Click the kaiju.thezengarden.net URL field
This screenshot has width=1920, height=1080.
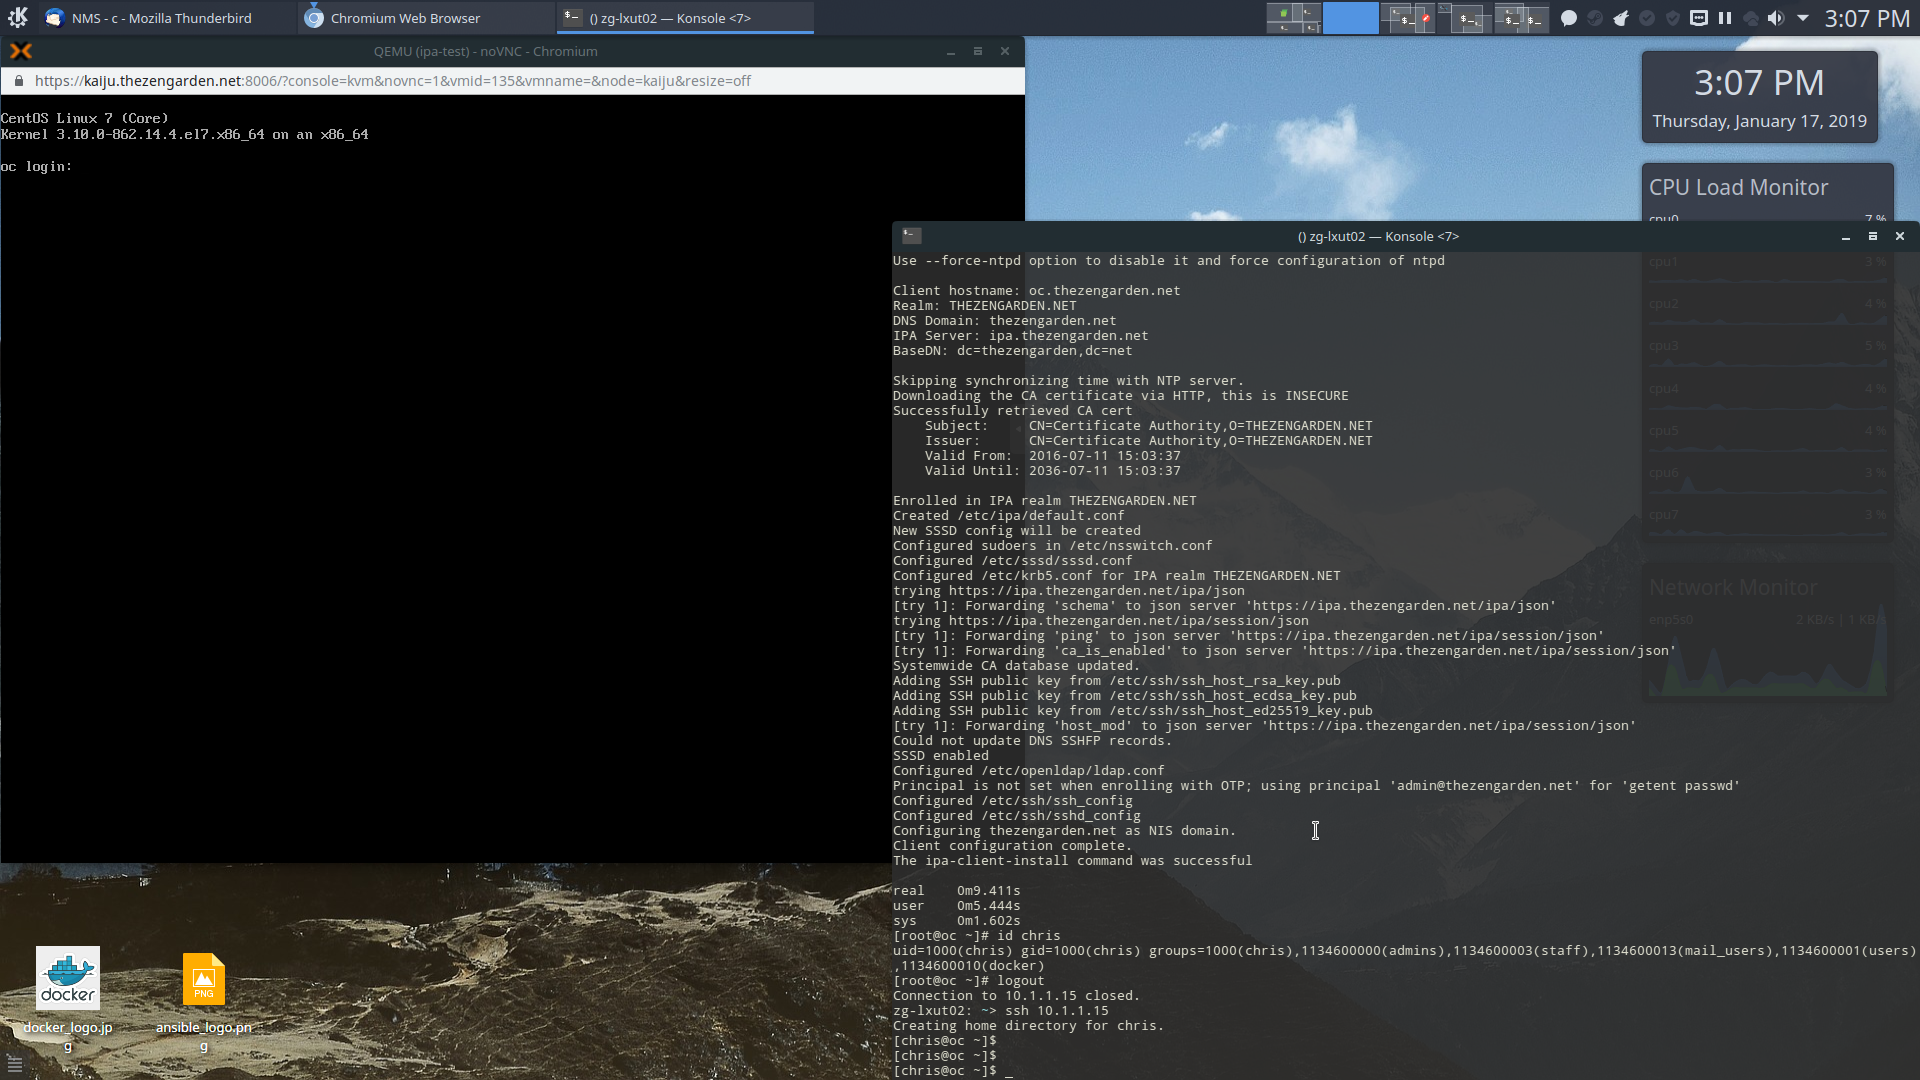(392, 81)
